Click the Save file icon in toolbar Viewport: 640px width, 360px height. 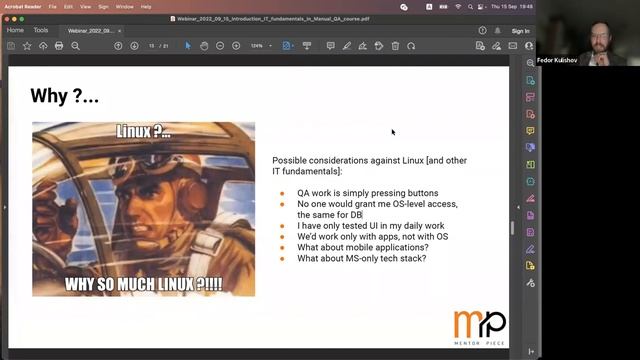11,46
